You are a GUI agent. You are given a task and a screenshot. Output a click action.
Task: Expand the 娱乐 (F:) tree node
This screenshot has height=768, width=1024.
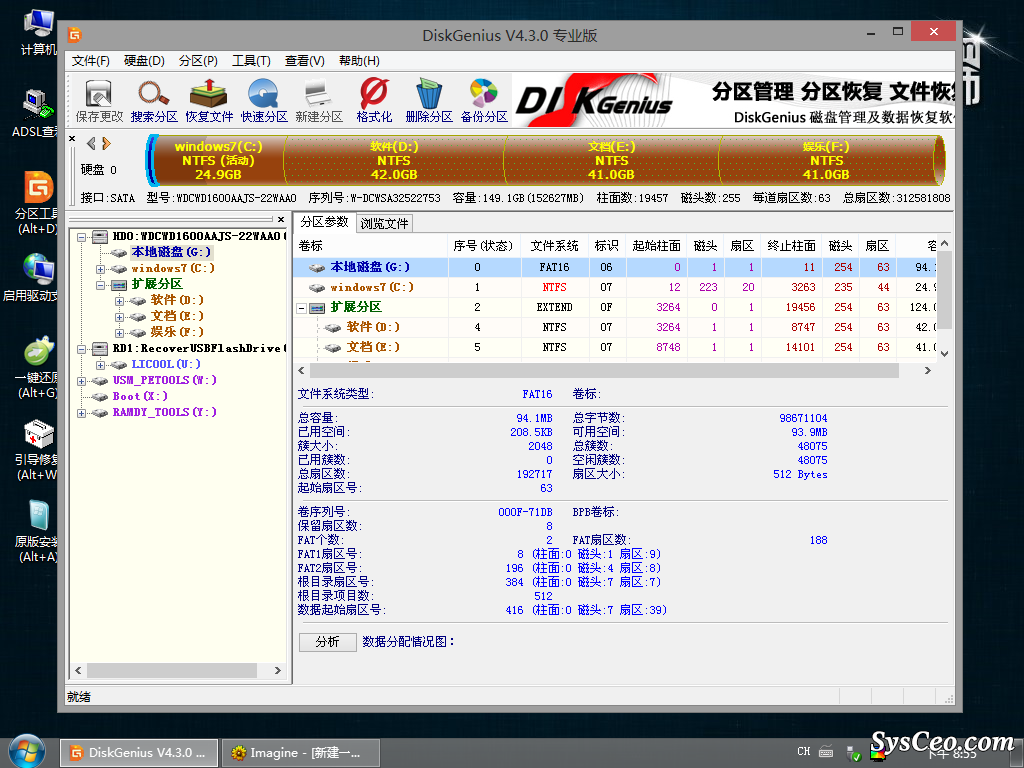[119, 332]
